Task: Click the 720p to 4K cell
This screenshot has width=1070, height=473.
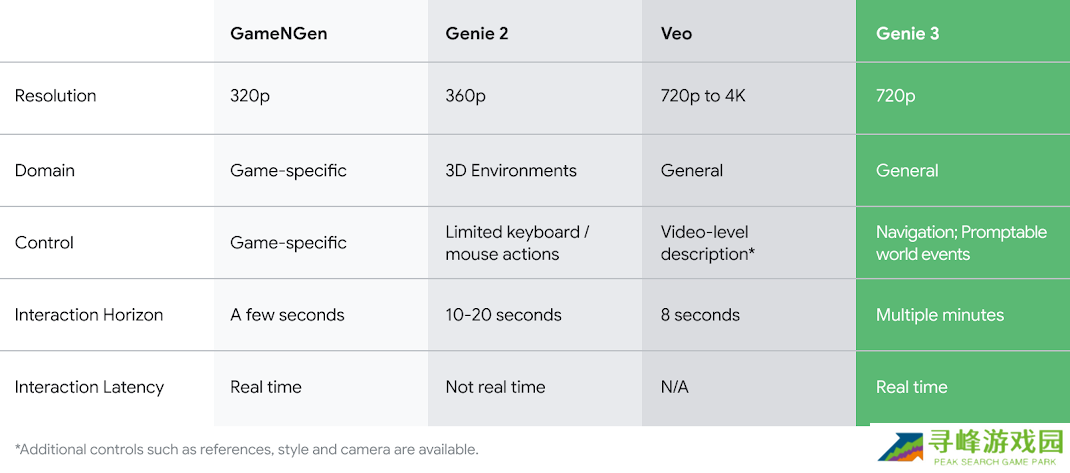Action: [703, 96]
